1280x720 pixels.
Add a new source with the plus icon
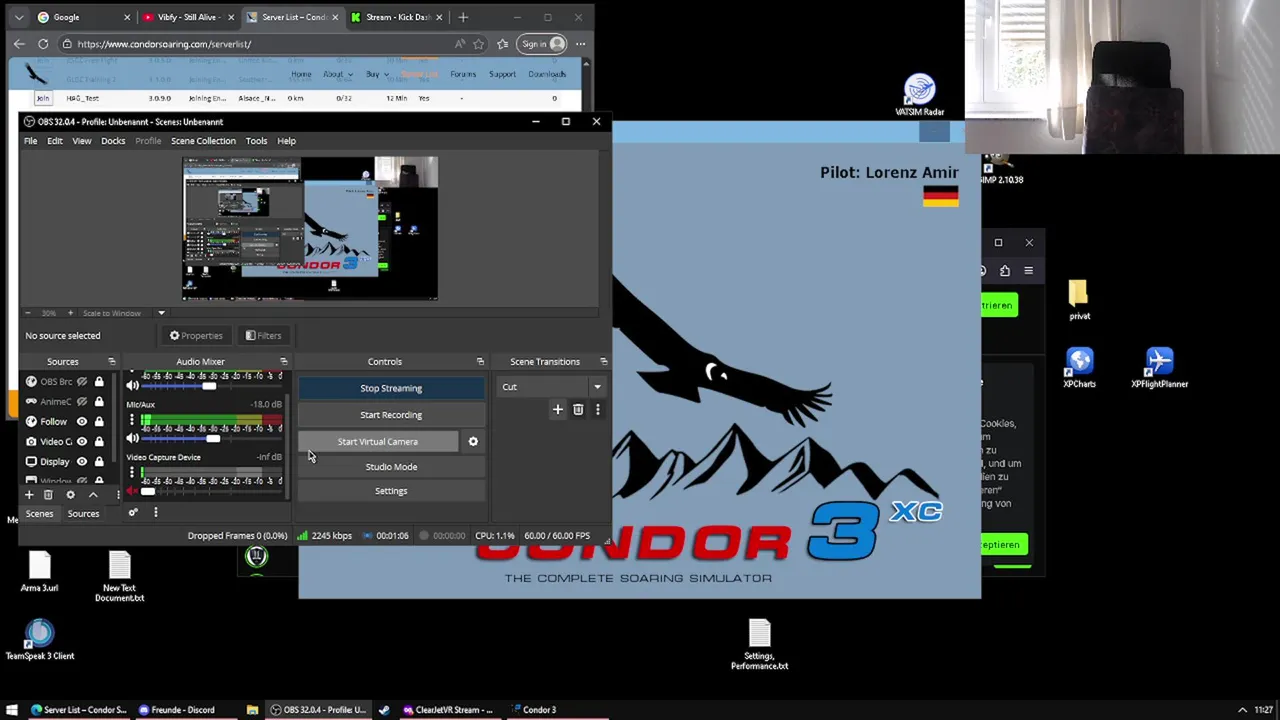tap(29, 495)
